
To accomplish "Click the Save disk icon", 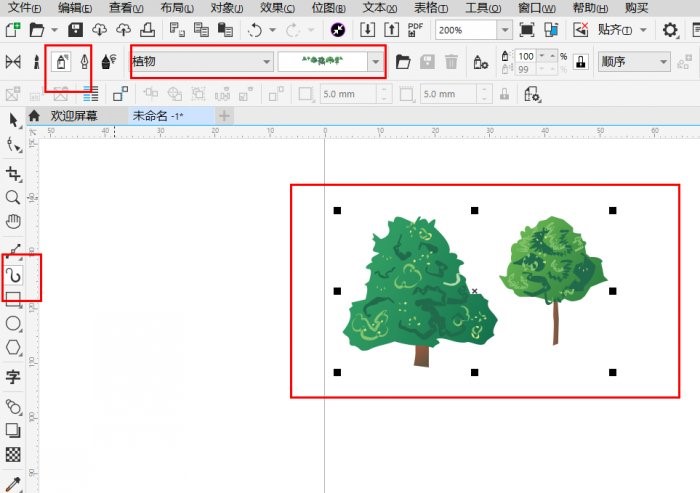I will (x=75, y=30).
